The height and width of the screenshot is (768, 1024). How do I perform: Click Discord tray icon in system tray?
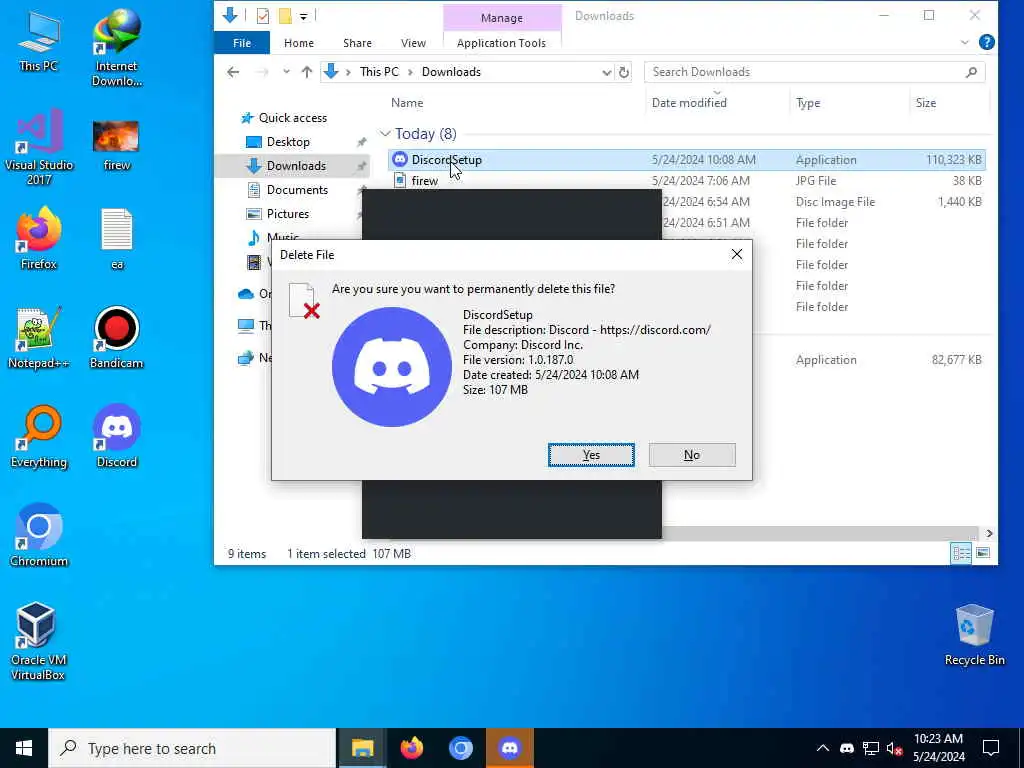pos(846,748)
